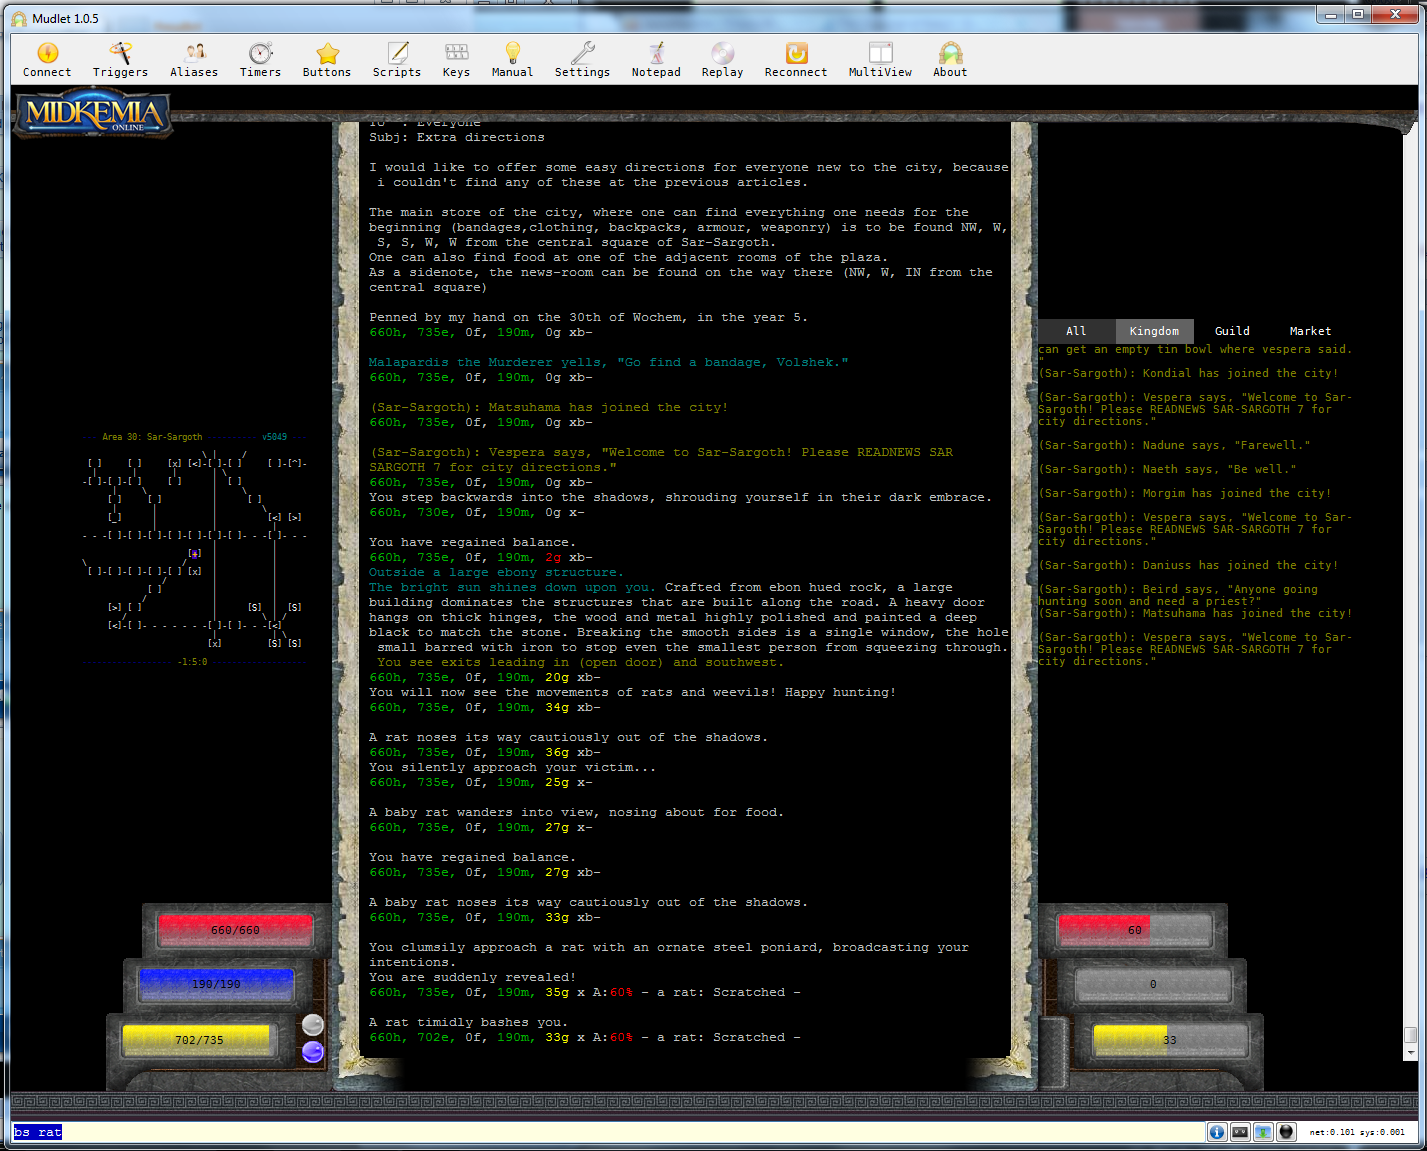Switch to the Guild chat tab
The image size is (1427, 1151).
(1232, 331)
